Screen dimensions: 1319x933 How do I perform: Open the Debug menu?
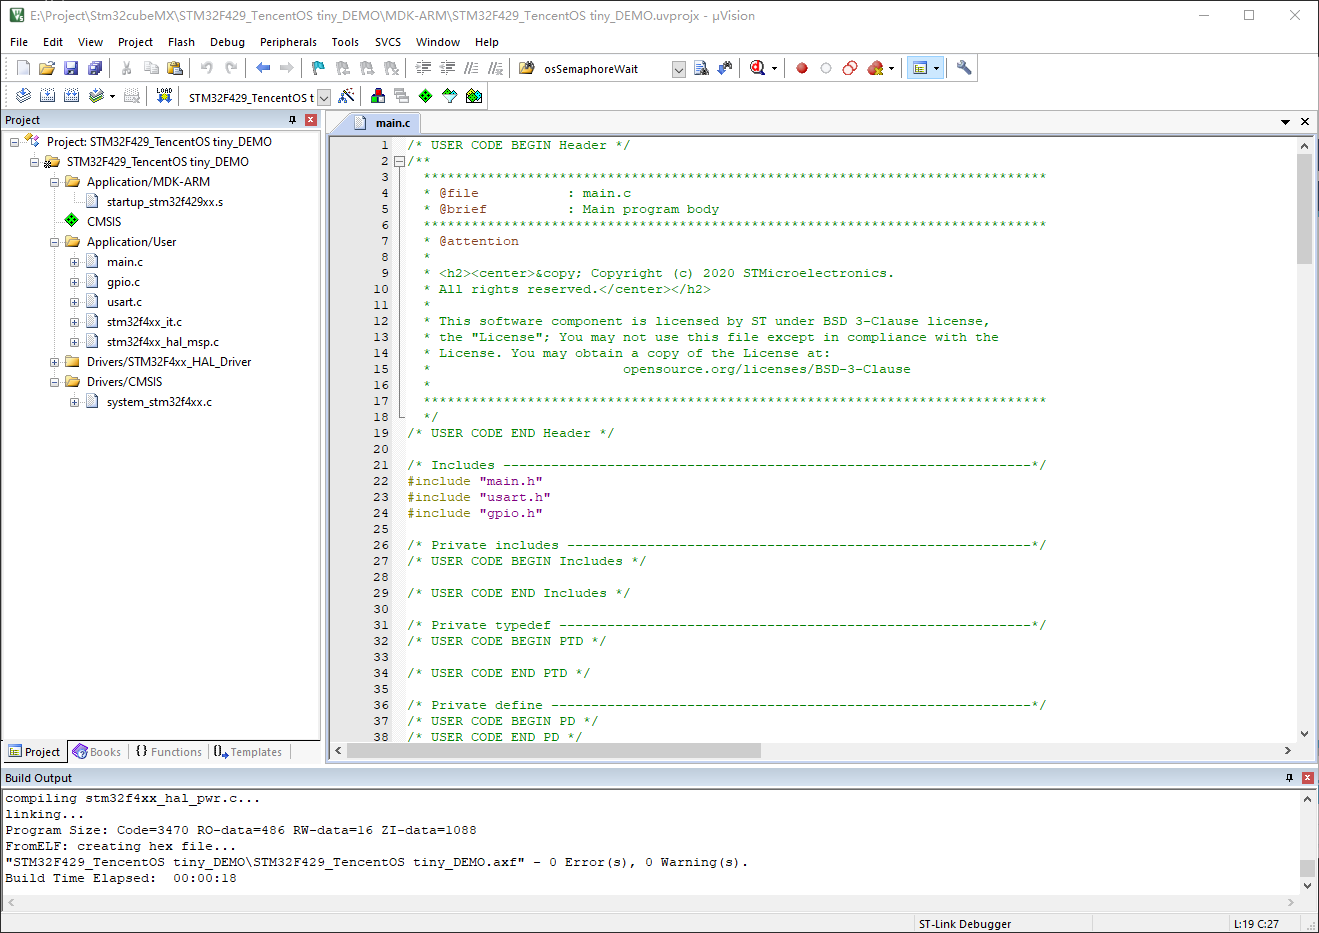[227, 42]
